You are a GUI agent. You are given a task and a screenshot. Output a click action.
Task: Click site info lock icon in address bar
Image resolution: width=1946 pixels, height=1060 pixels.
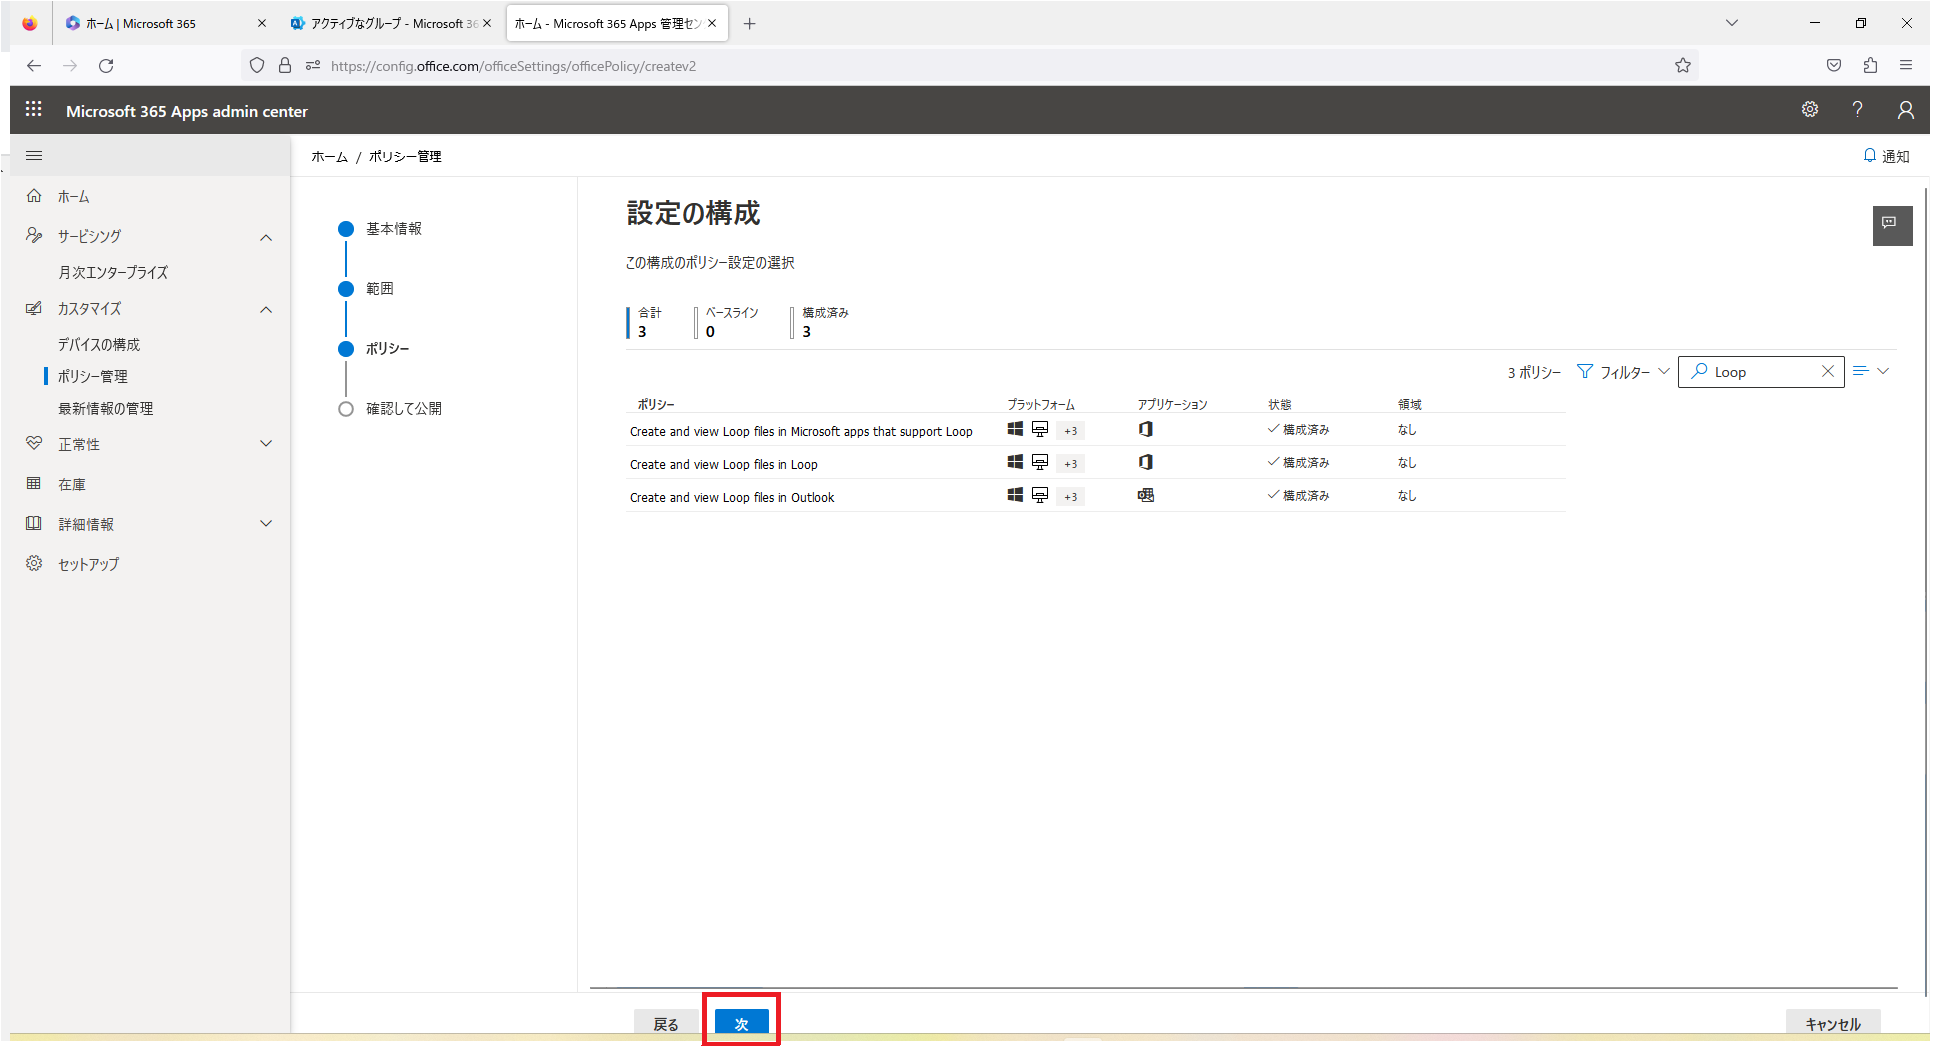point(285,66)
